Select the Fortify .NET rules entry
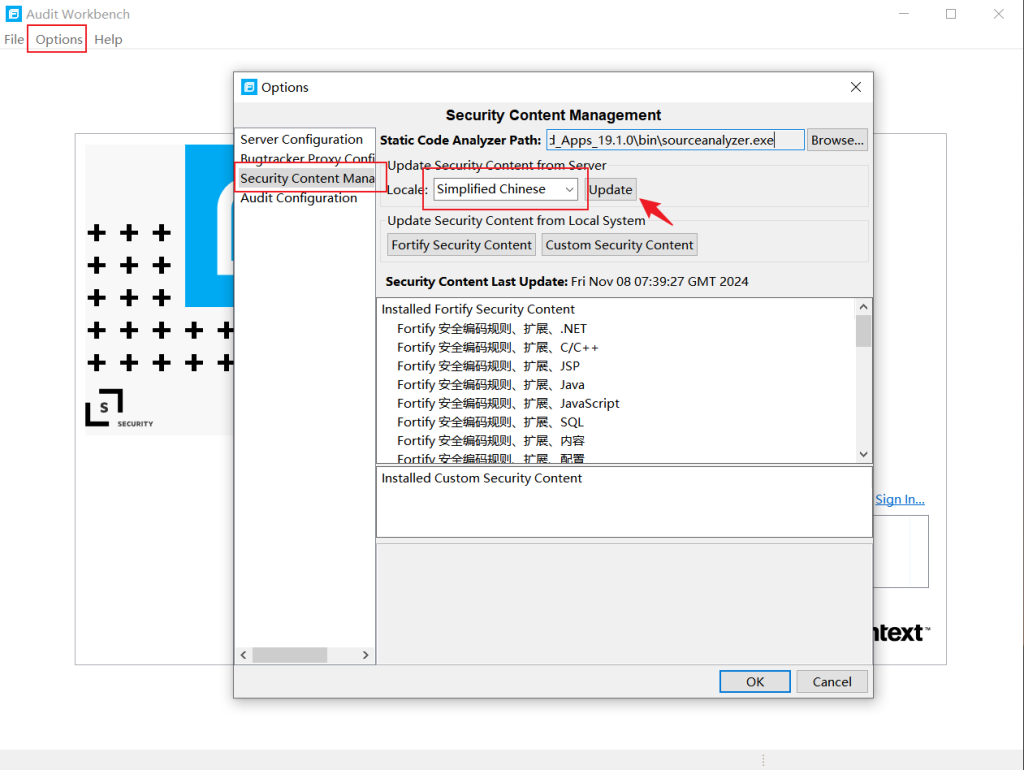 492,329
